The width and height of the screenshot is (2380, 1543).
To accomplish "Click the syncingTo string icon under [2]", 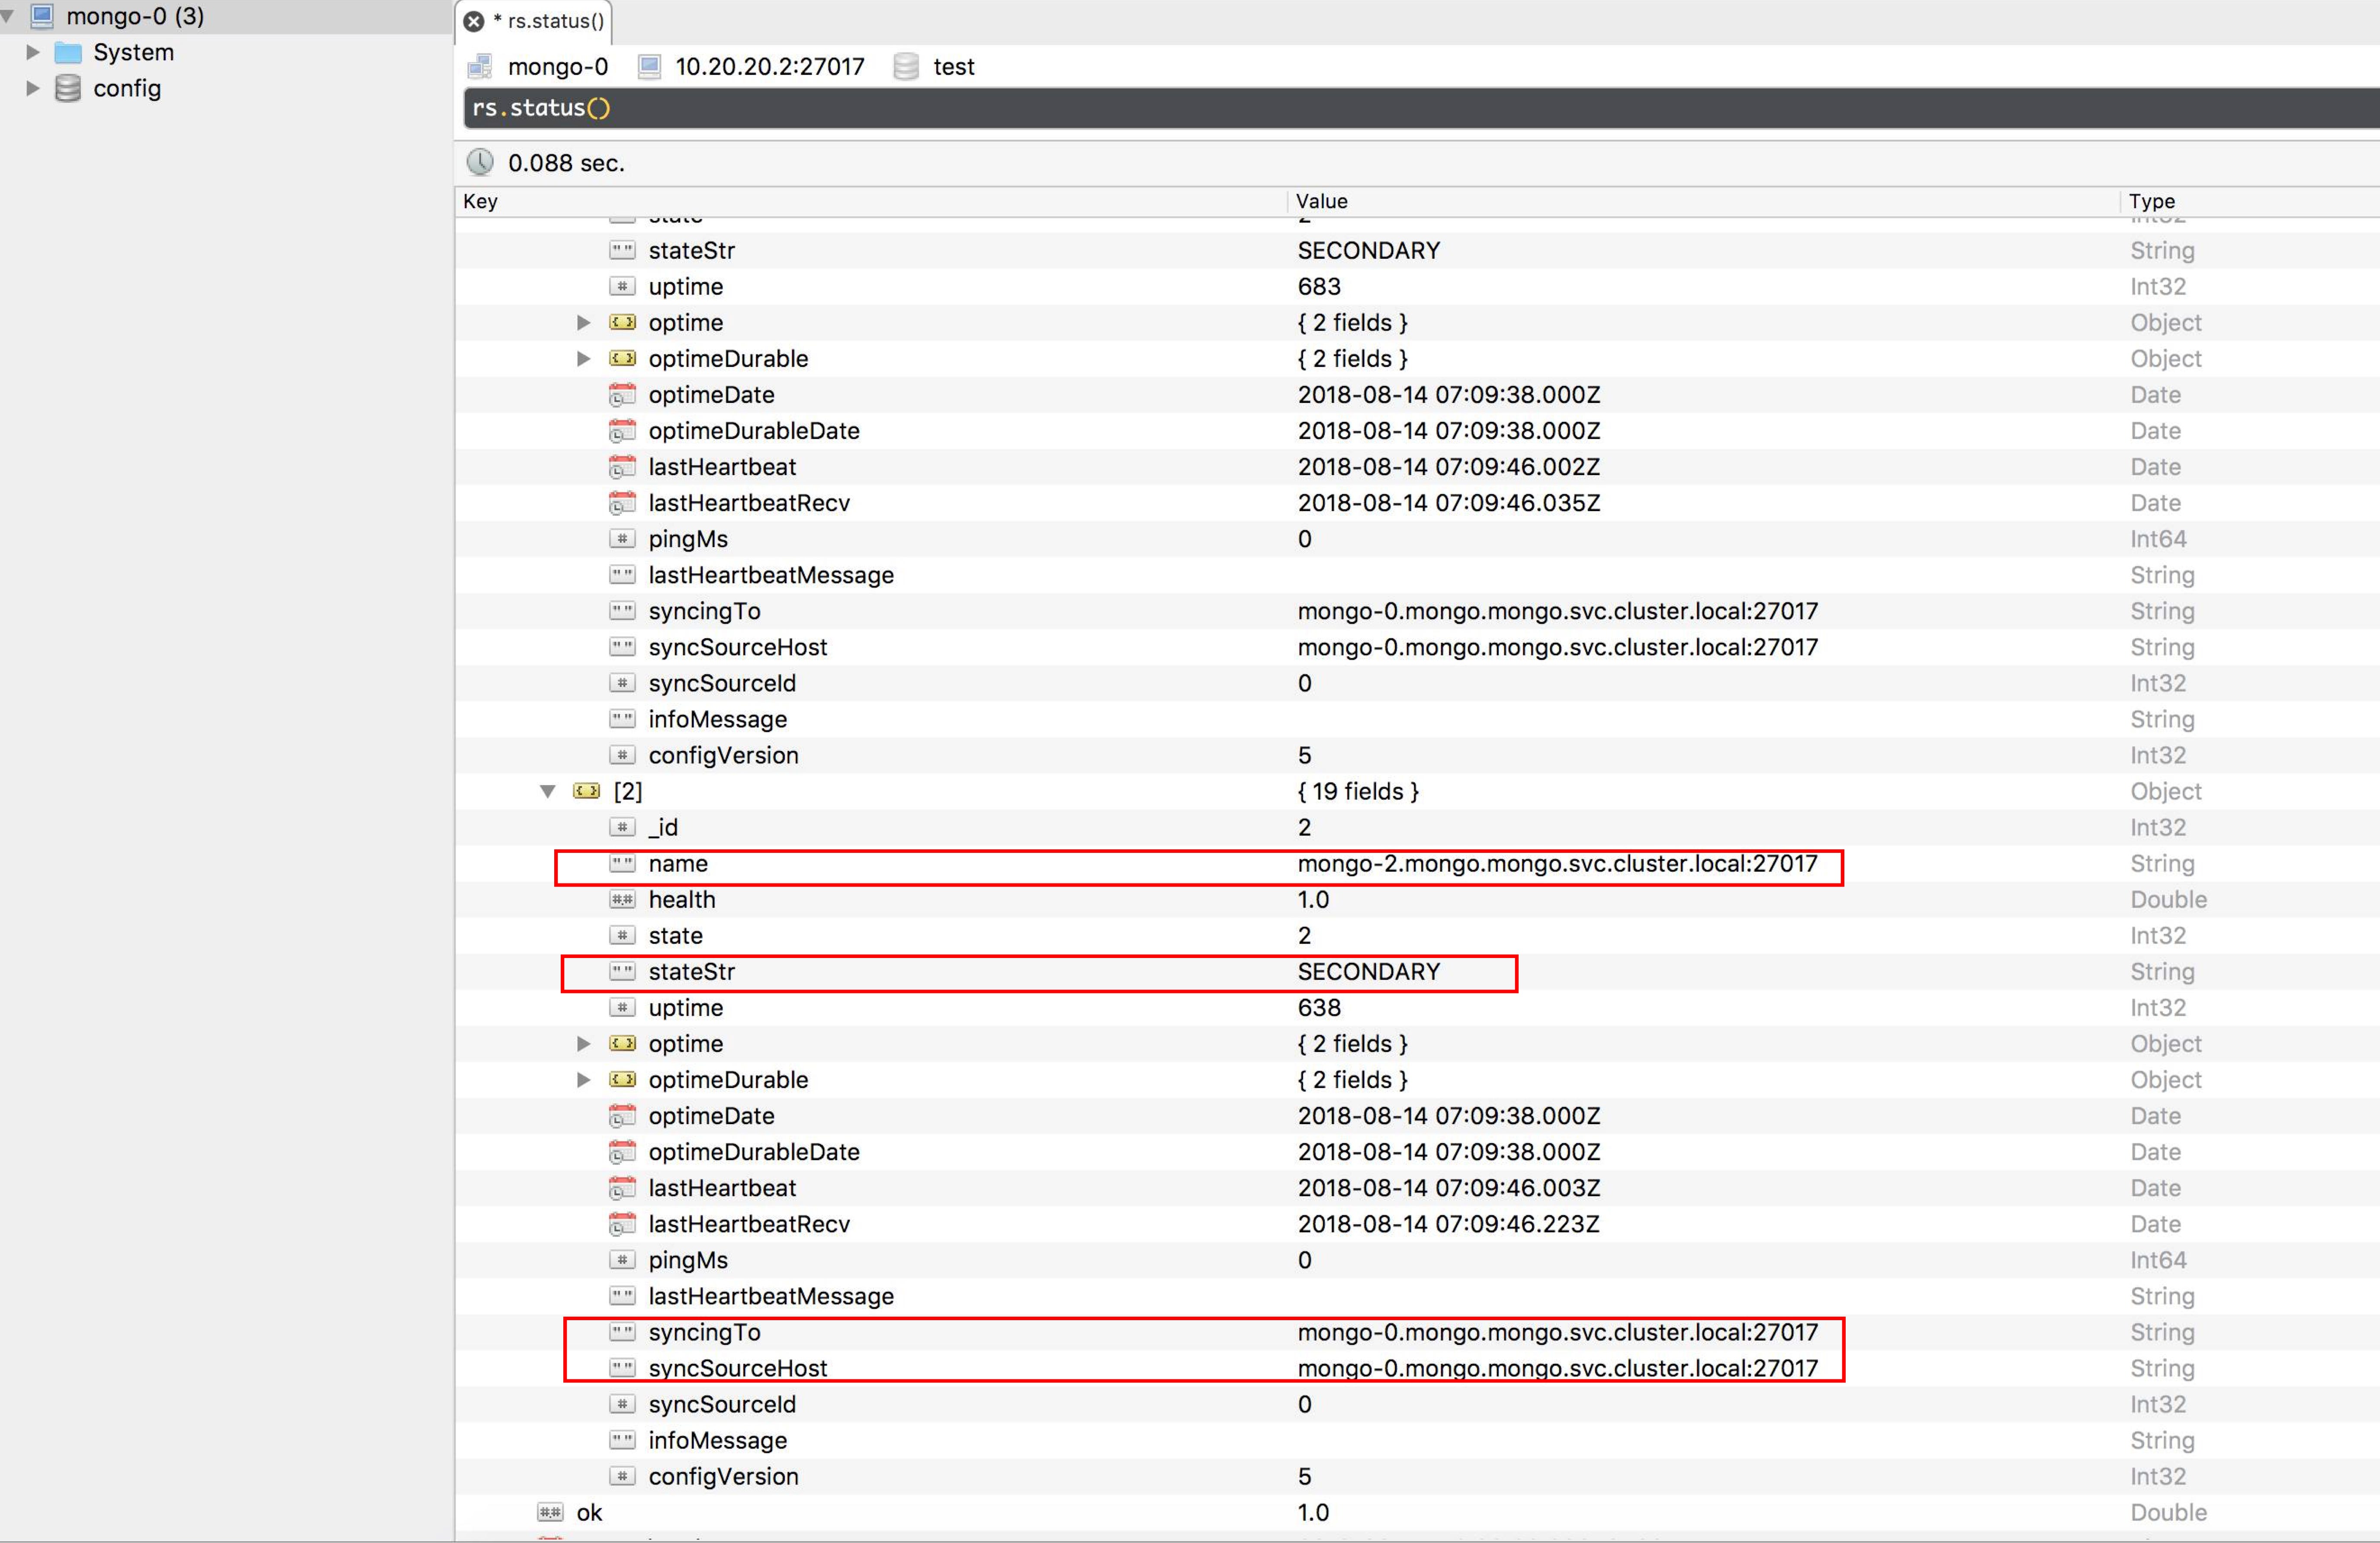I will pos(622,1332).
